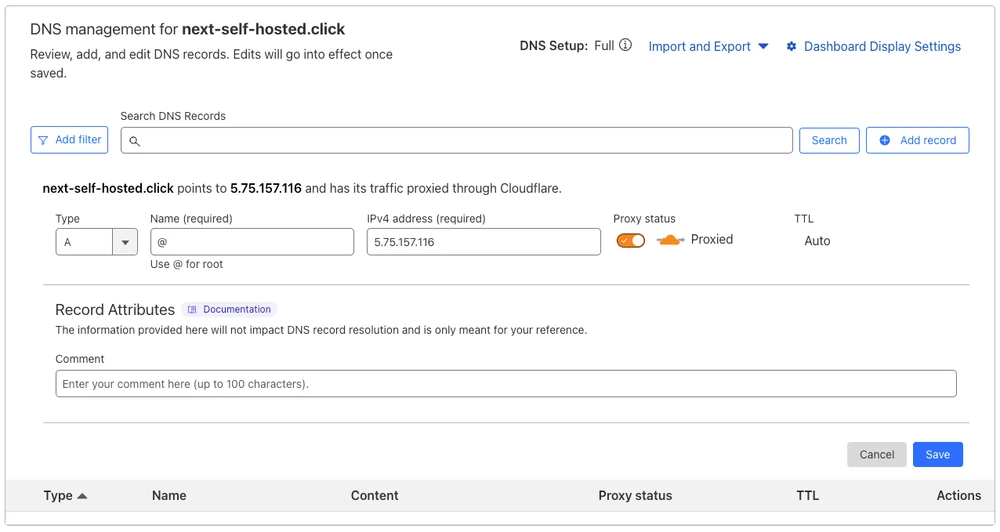Click the magnifier icon in search box
1000x532 pixels.
[x=134, y=141]
